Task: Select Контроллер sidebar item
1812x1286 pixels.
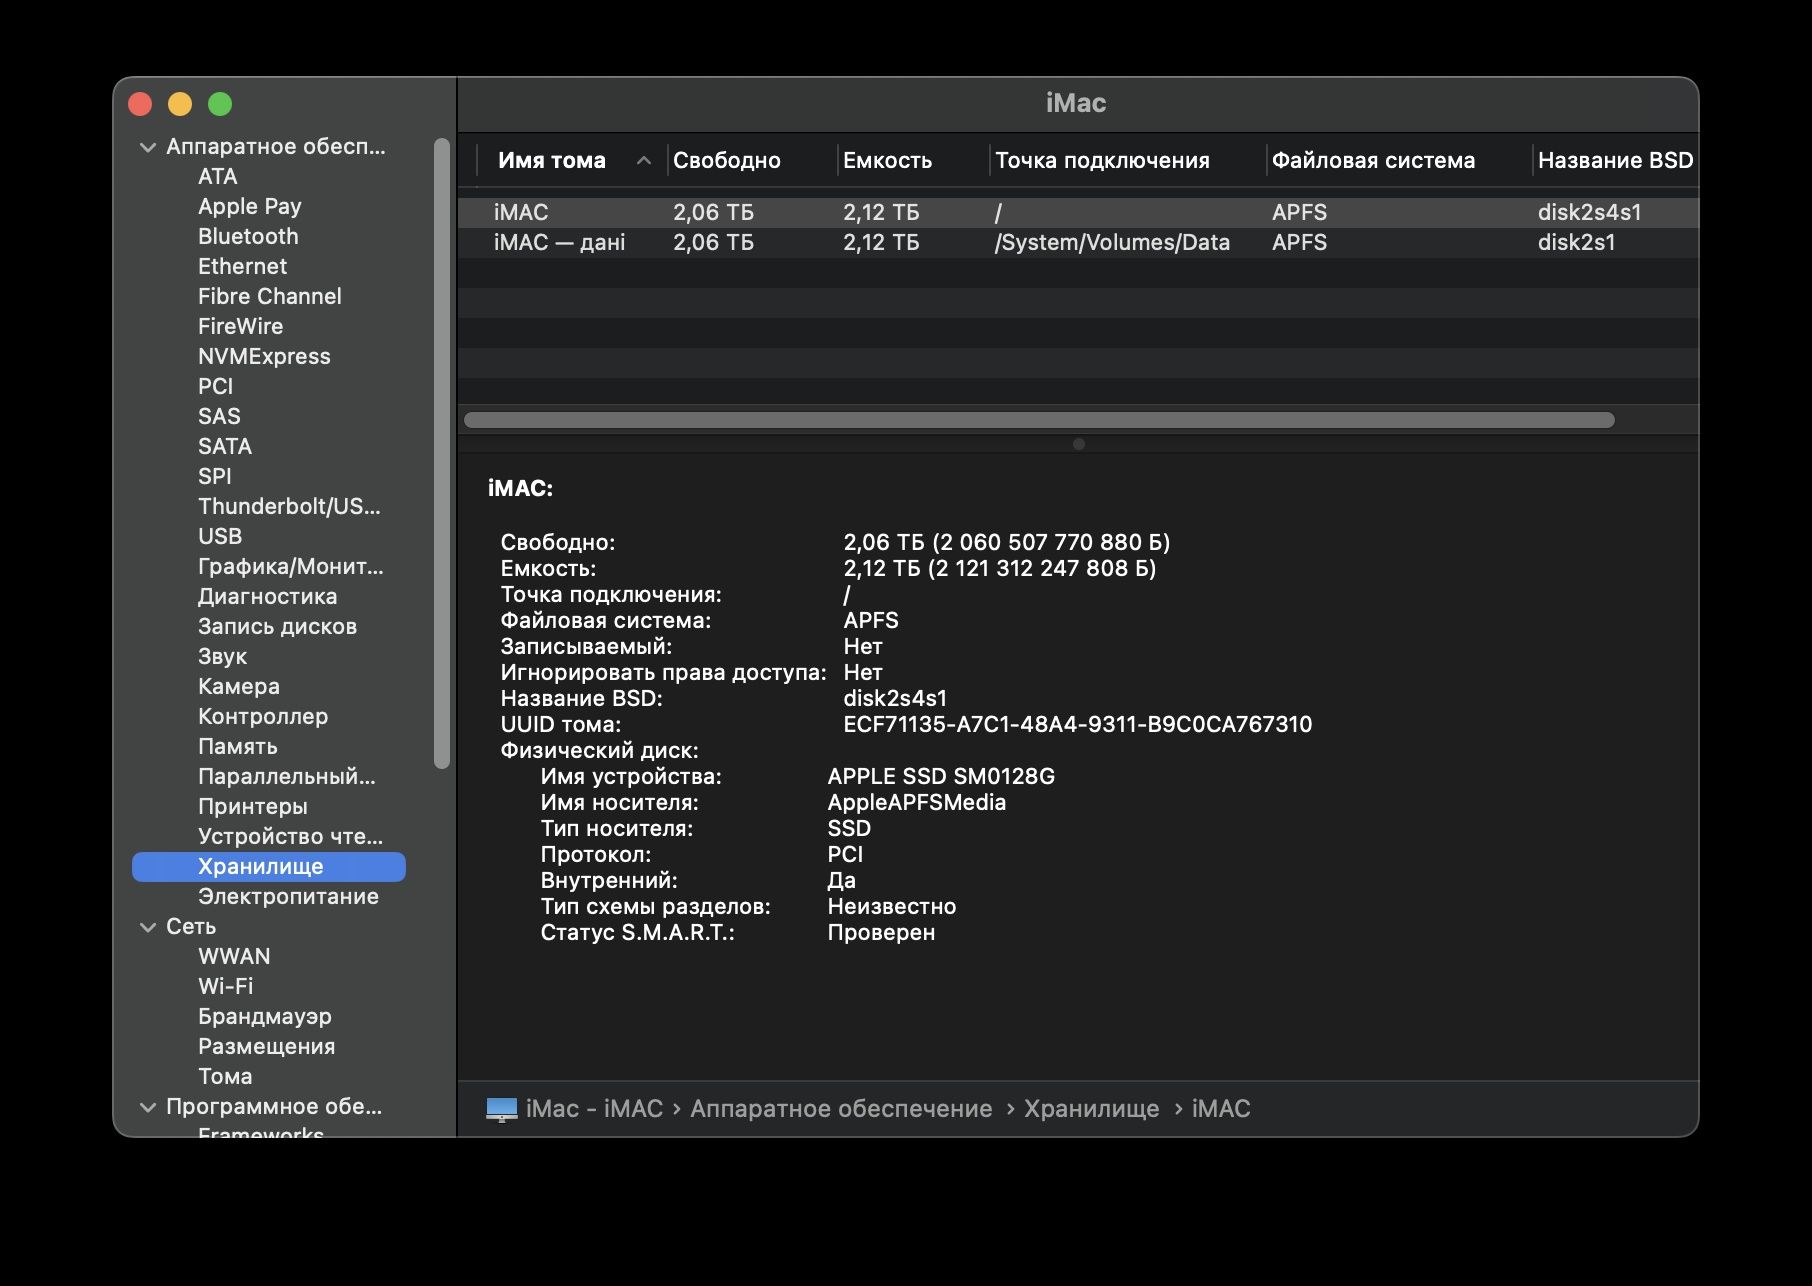Action: pos(263,717)
